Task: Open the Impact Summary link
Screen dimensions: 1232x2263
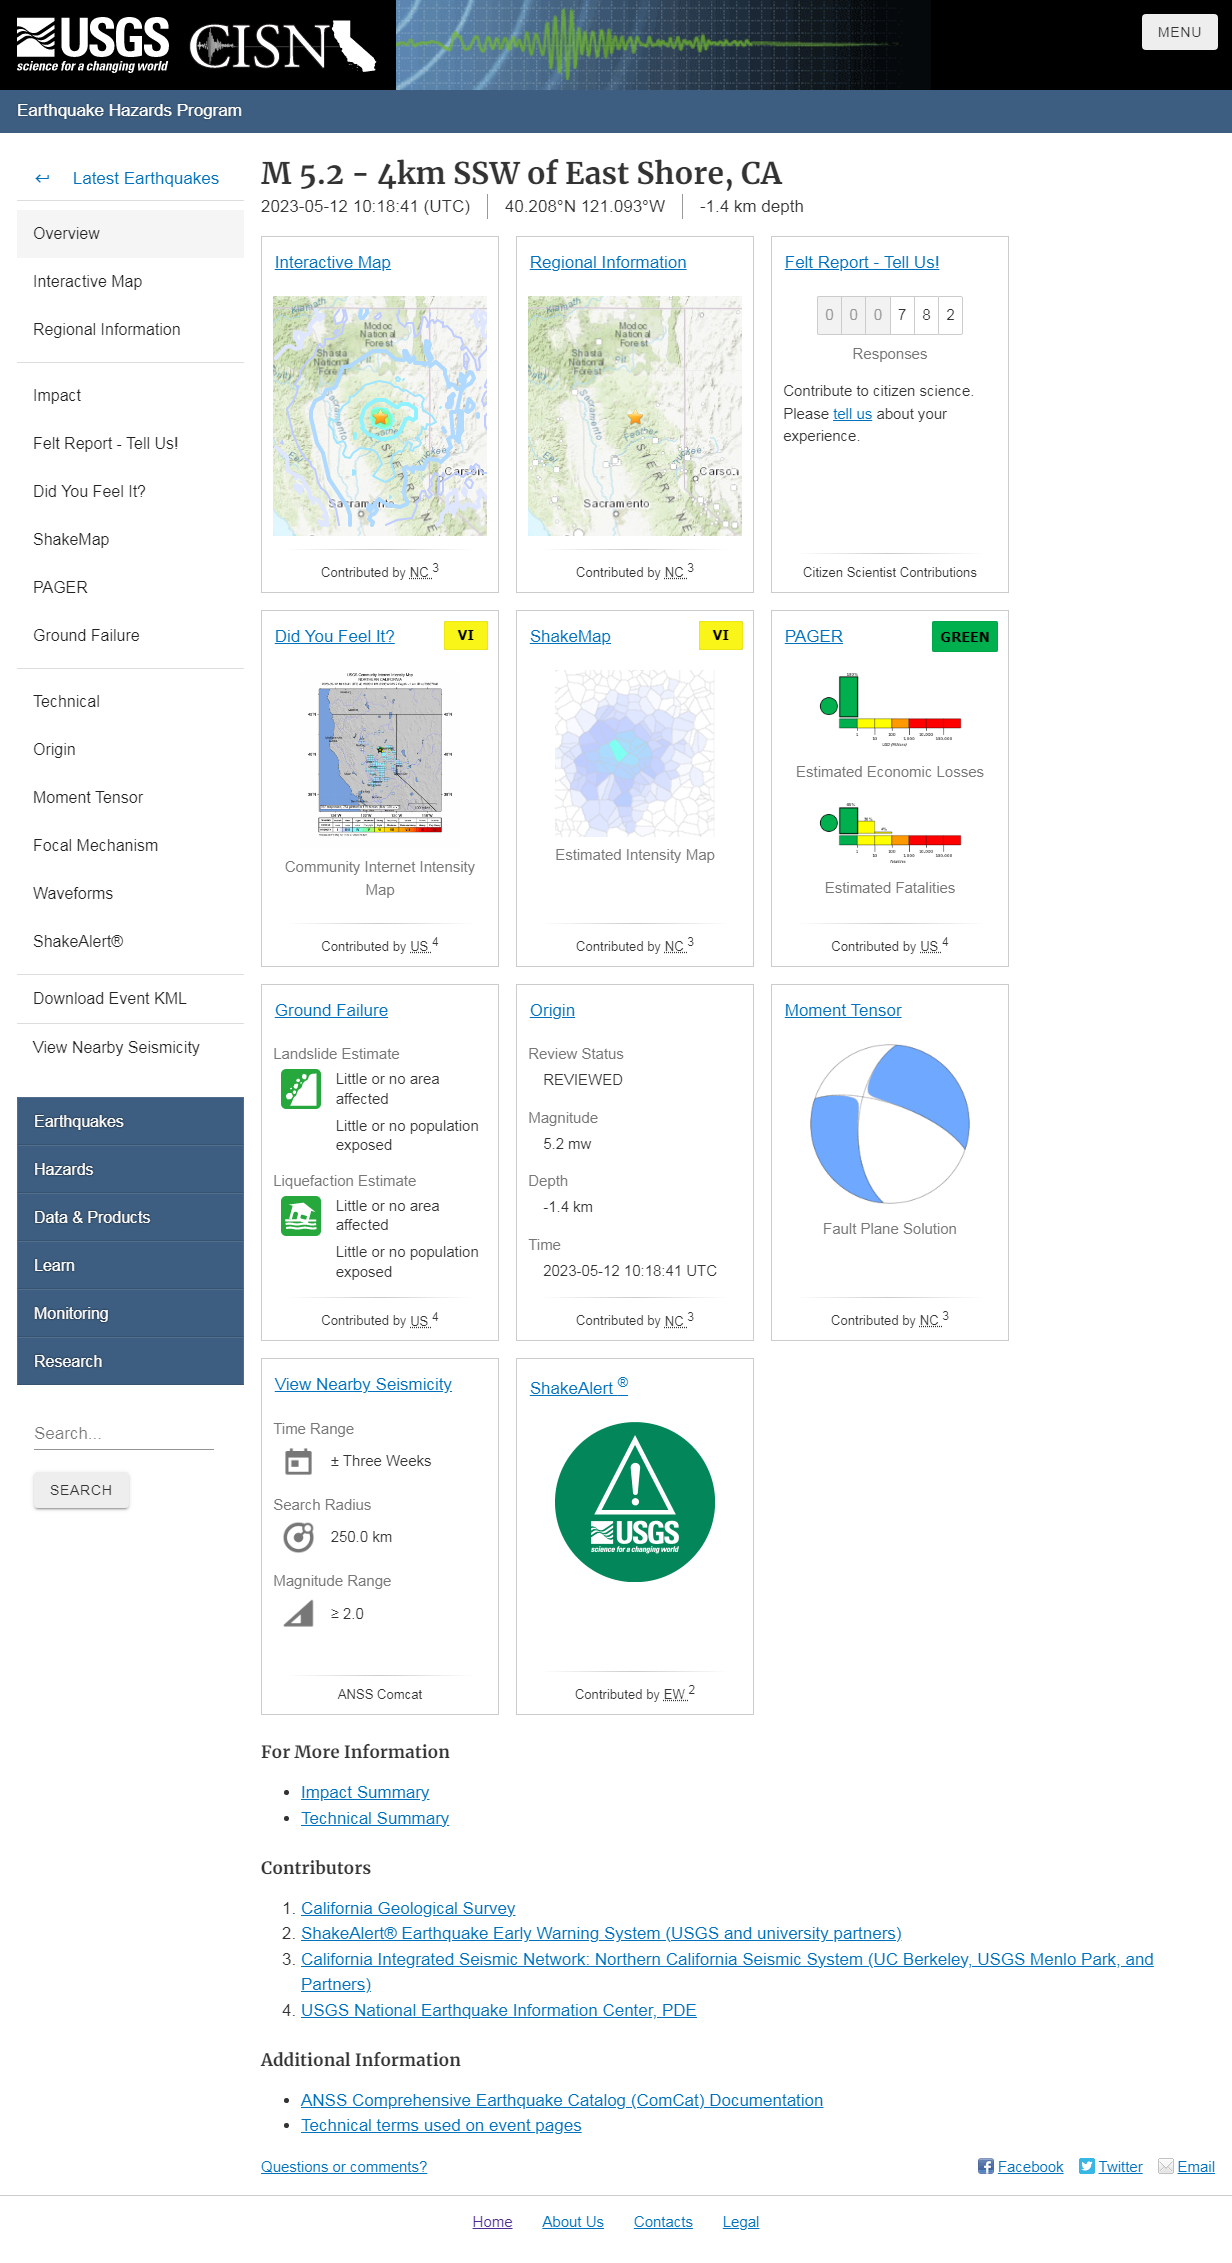Action: click(x=365, y=1792)
